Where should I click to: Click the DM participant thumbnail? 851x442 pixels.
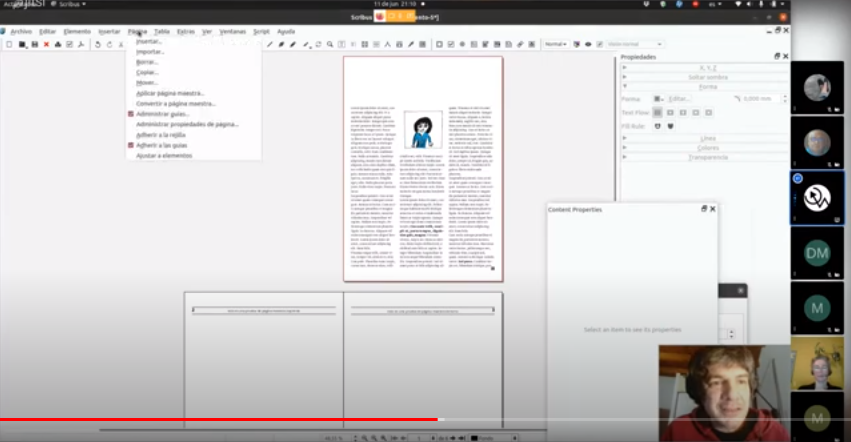(817, 253)
